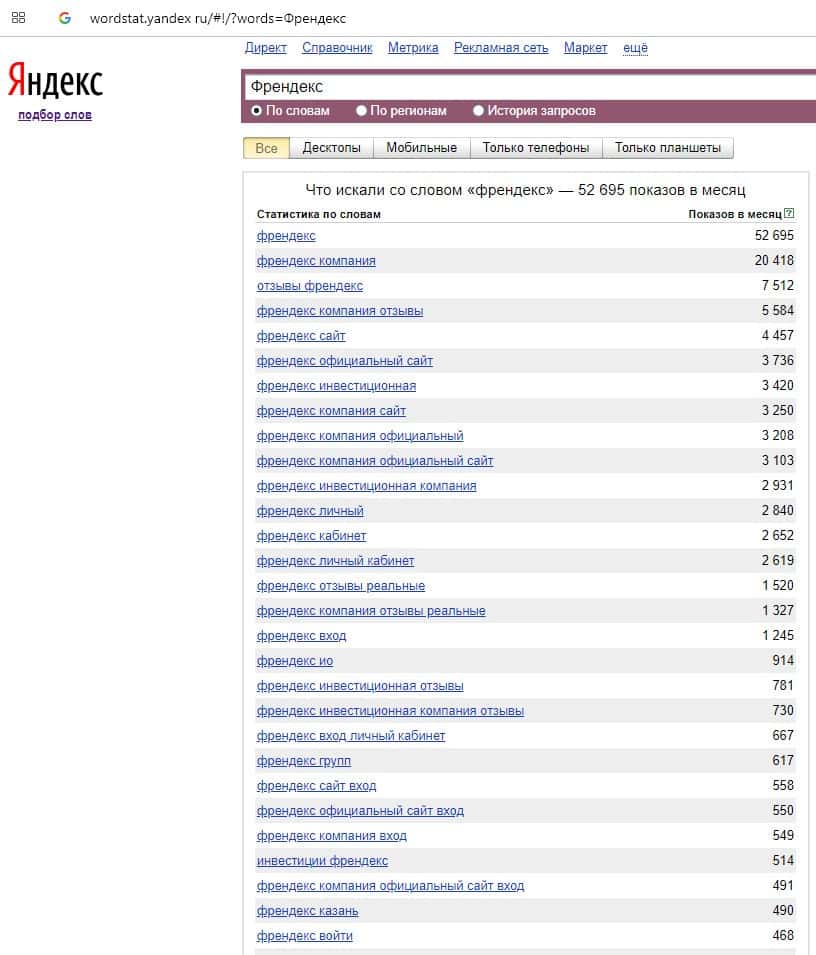Open the френдекс казань keyword link

[x=308, y=910]
